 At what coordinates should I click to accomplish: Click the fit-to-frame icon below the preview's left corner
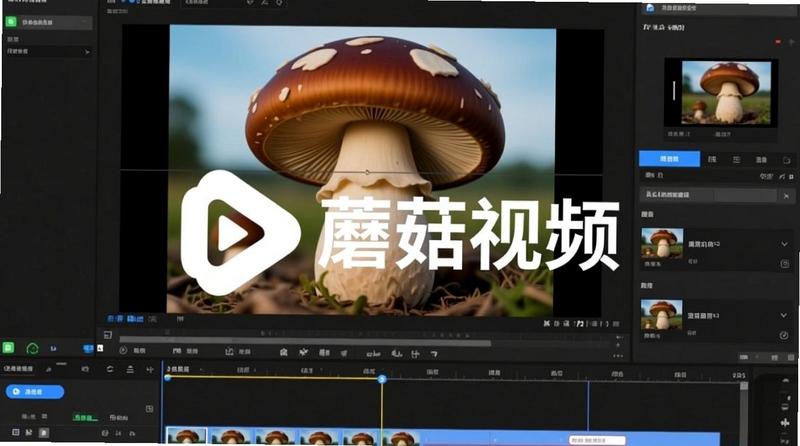(108, 335)
